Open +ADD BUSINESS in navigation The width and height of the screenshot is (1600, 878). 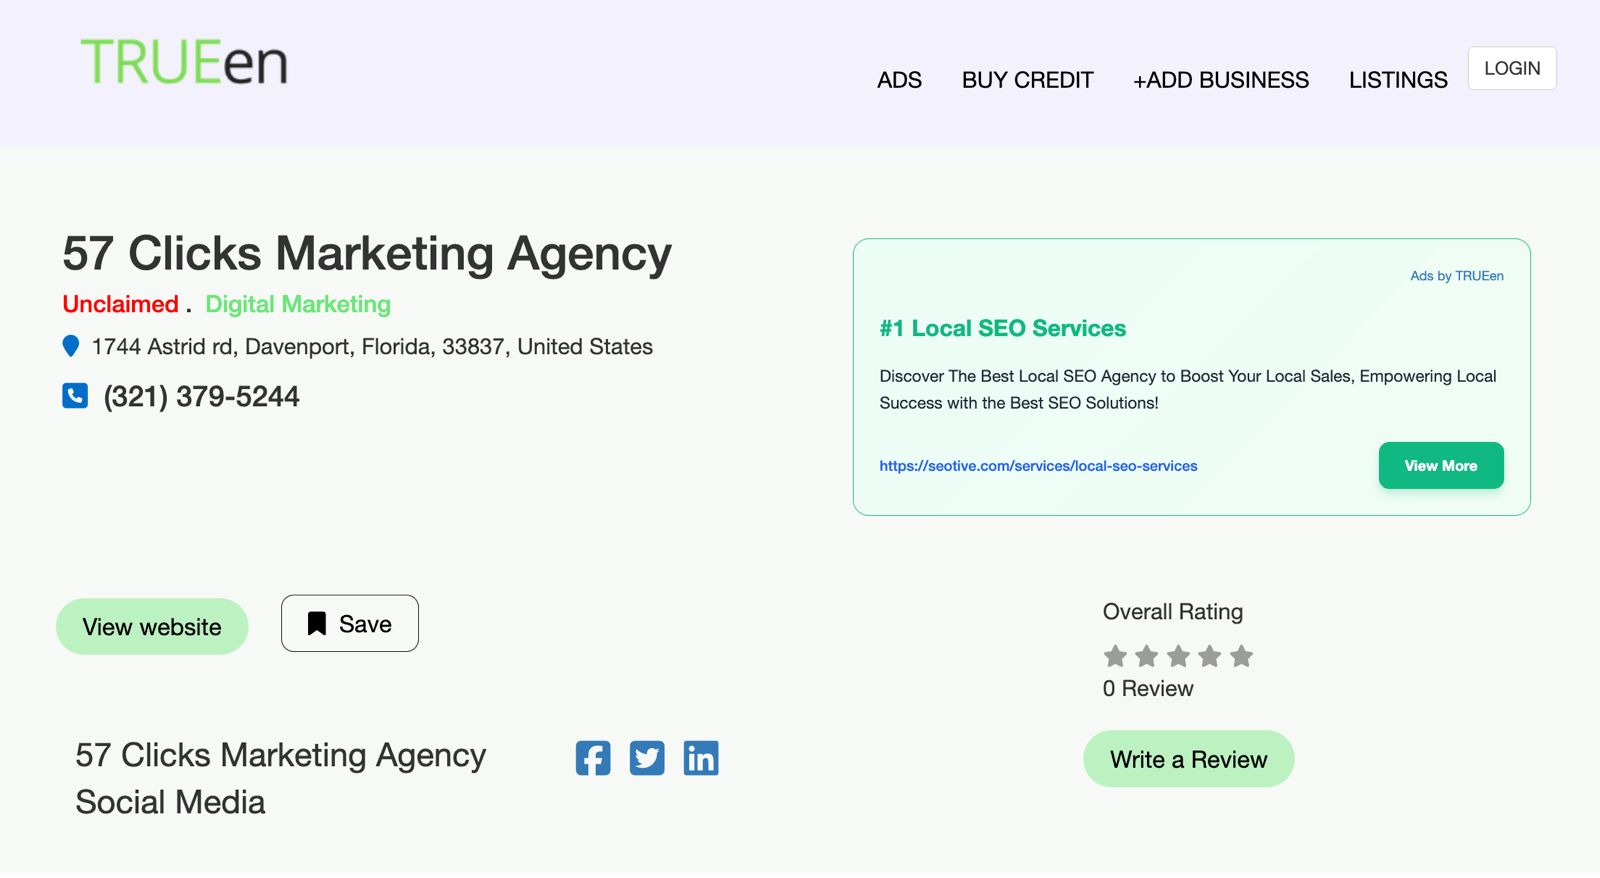[x=1220, y=80]
